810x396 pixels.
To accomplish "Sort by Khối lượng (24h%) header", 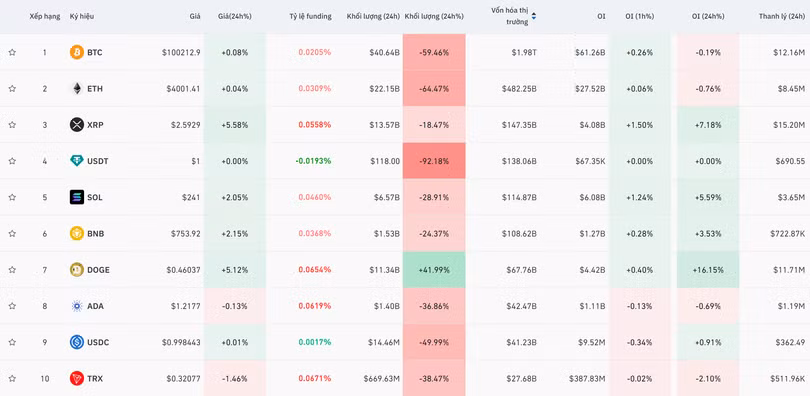I will (x=434, y=17).
